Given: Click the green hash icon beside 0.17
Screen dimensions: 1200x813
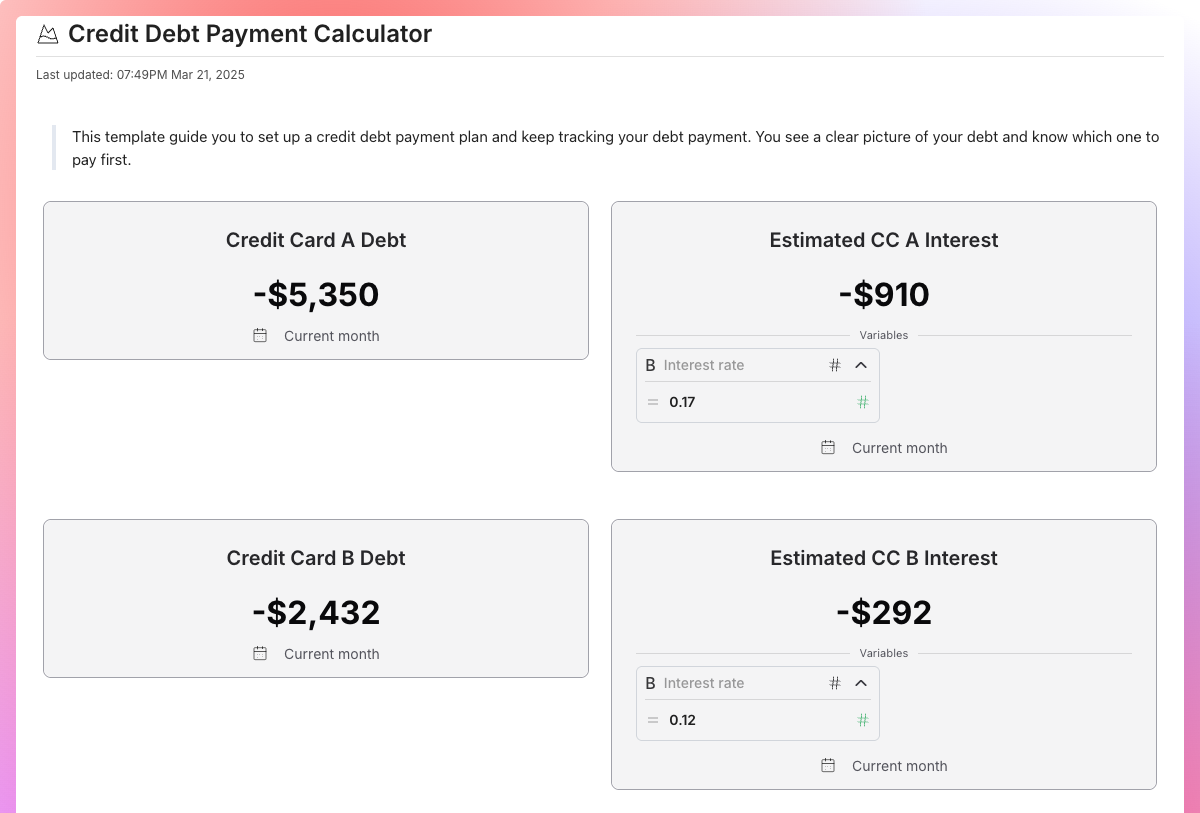Looking at the screenshot, I should (x=862, y=402).
